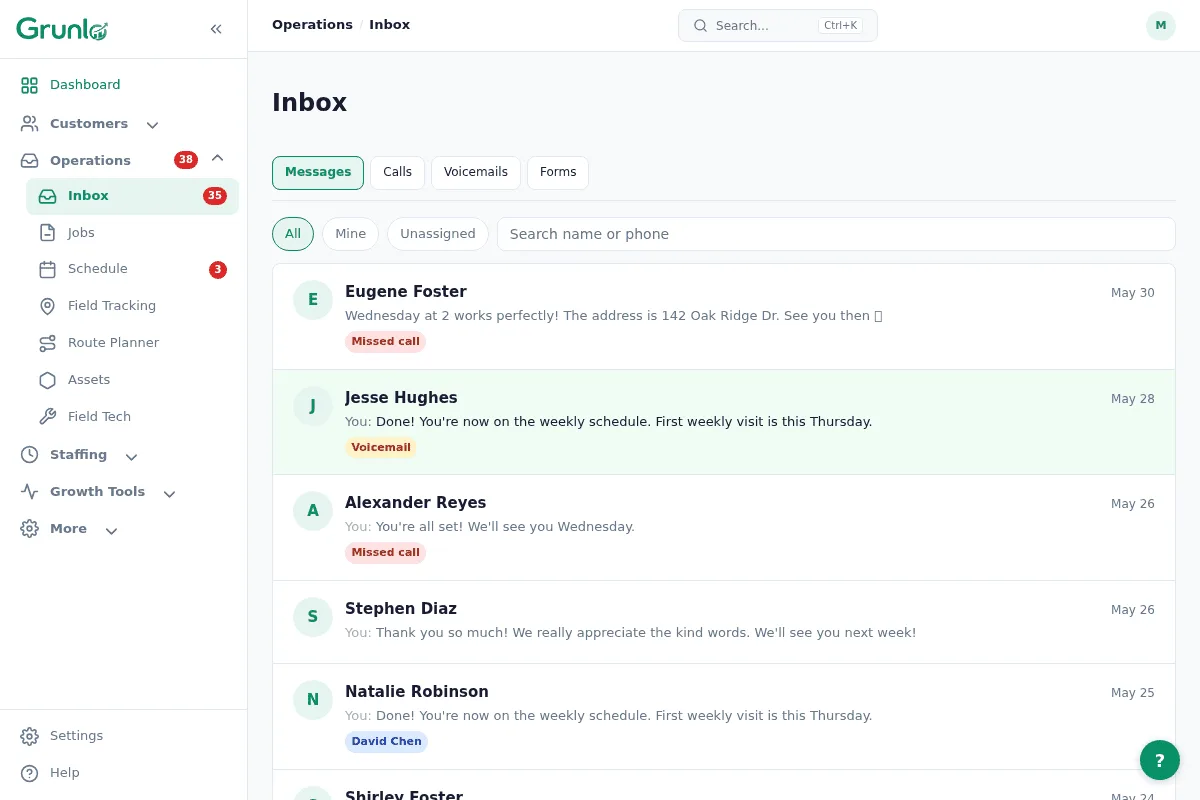Click the More gear icon
1200x800 pixels.
30,529
